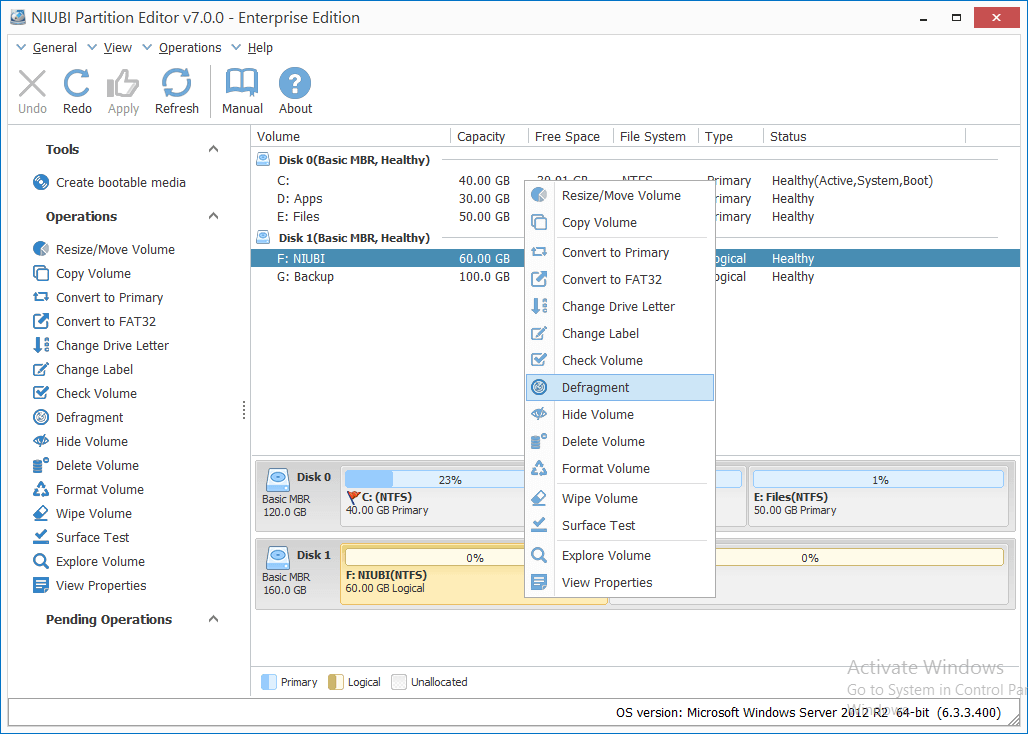Choose Explore Volume in context menu
The image size is (1028, 734).
[620, 555]
